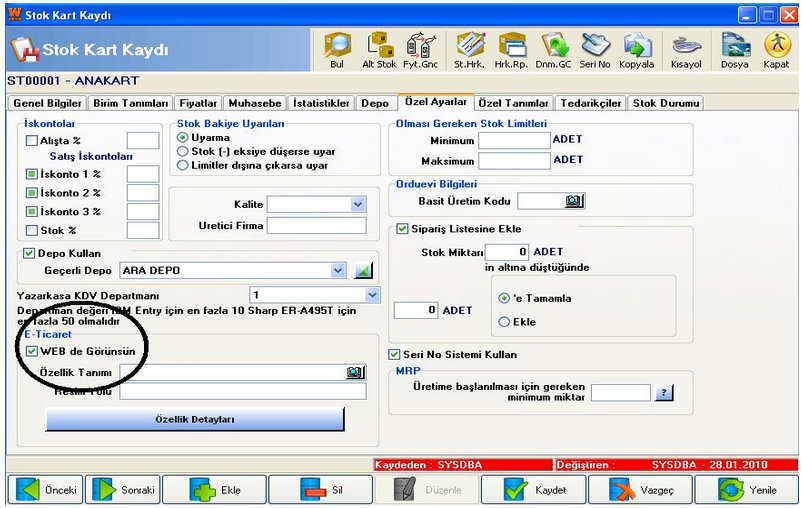Click the Alışta % discount value field
Viewport: 802px width, 508px height.
[143, 140]
